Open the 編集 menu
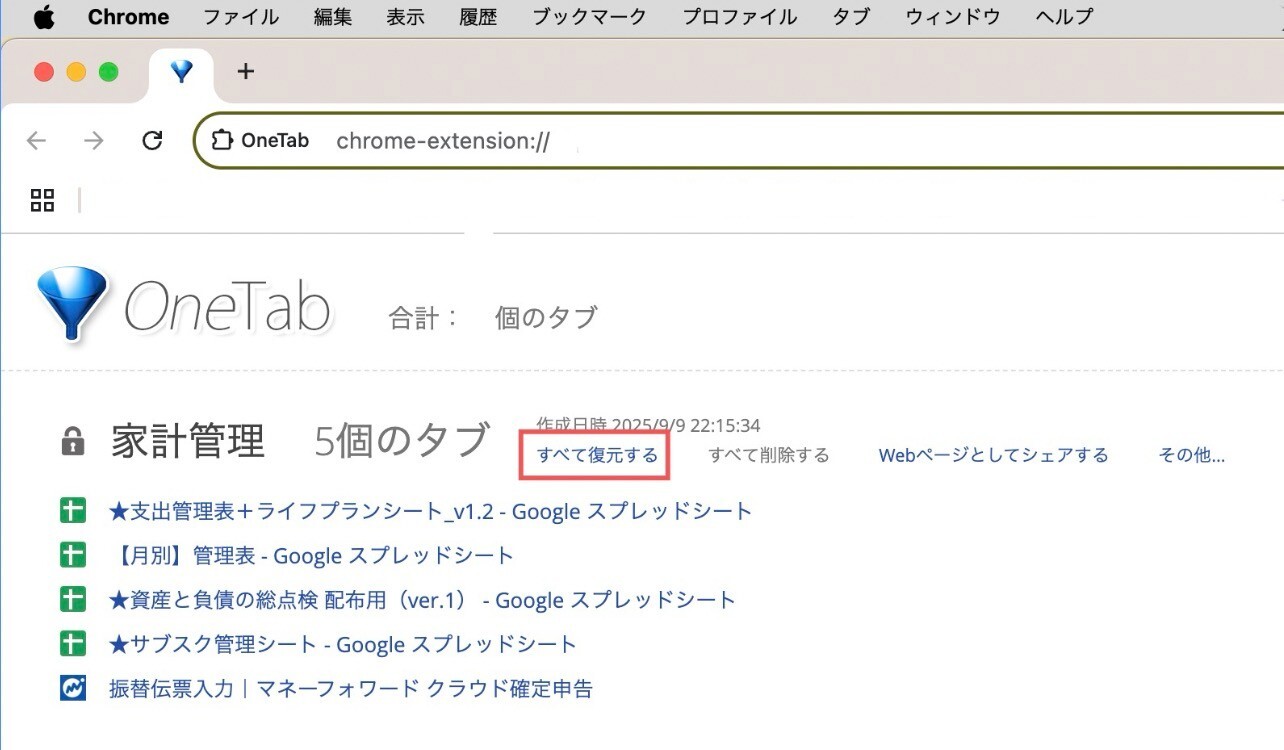Image resolution: width=1284 pixels, height=750 pixels. pyautogui.click(x=332, y=17)
